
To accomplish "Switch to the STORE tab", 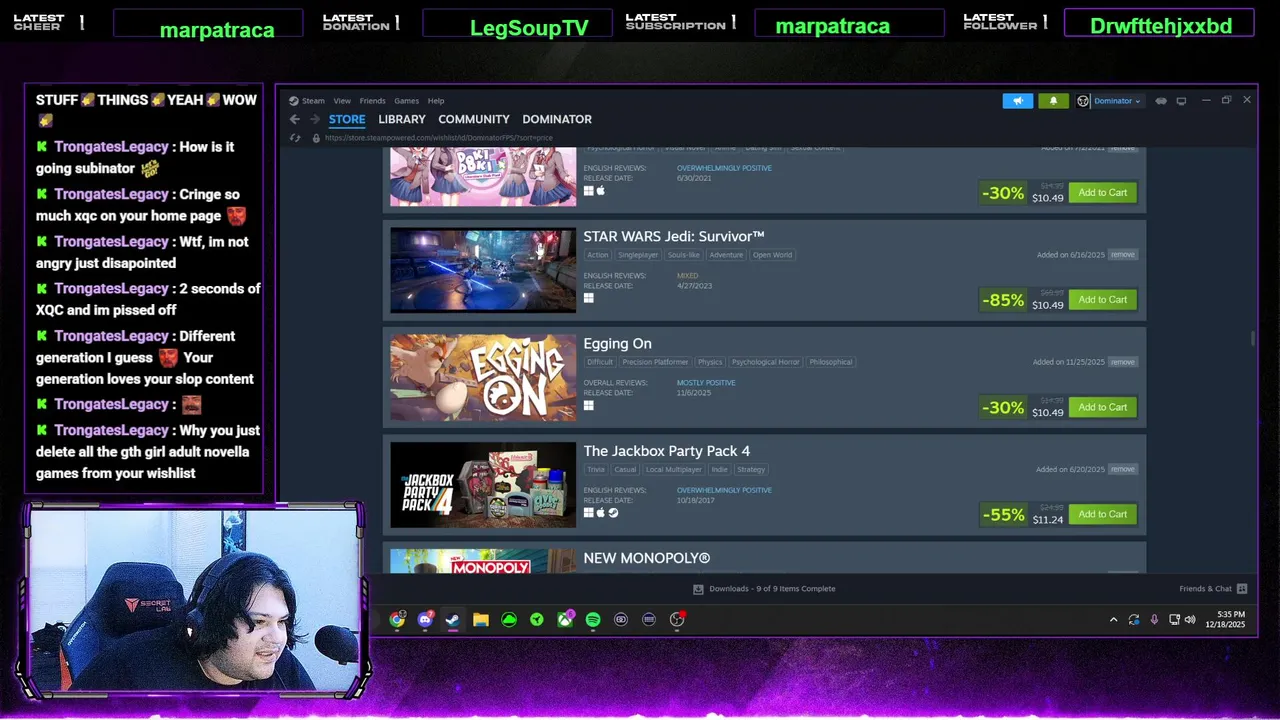I will point(347,119).
